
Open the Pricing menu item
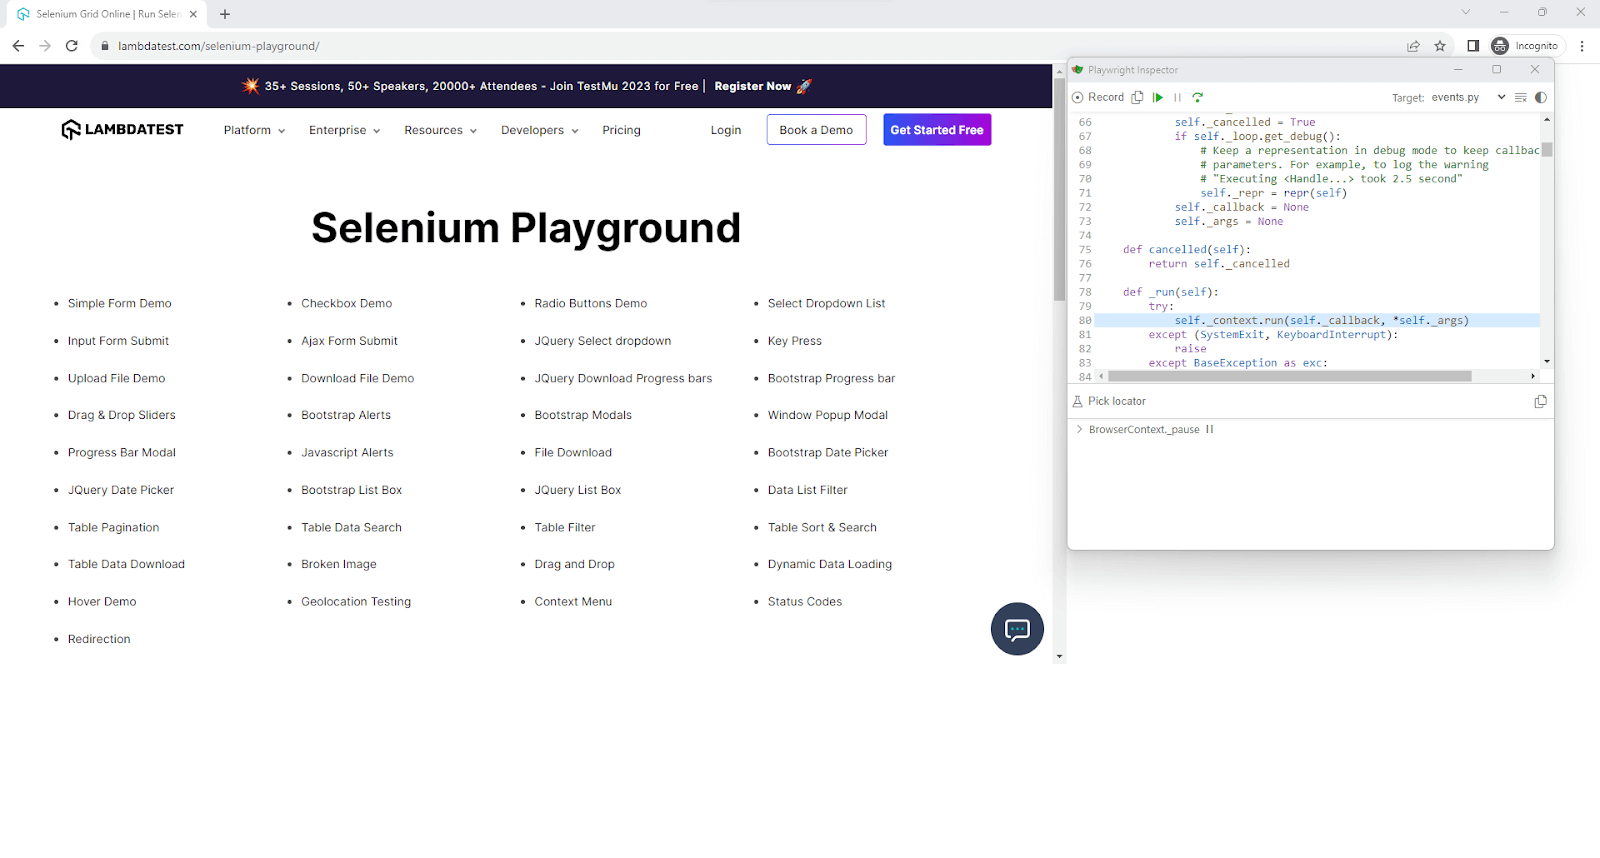click(621, 130)
